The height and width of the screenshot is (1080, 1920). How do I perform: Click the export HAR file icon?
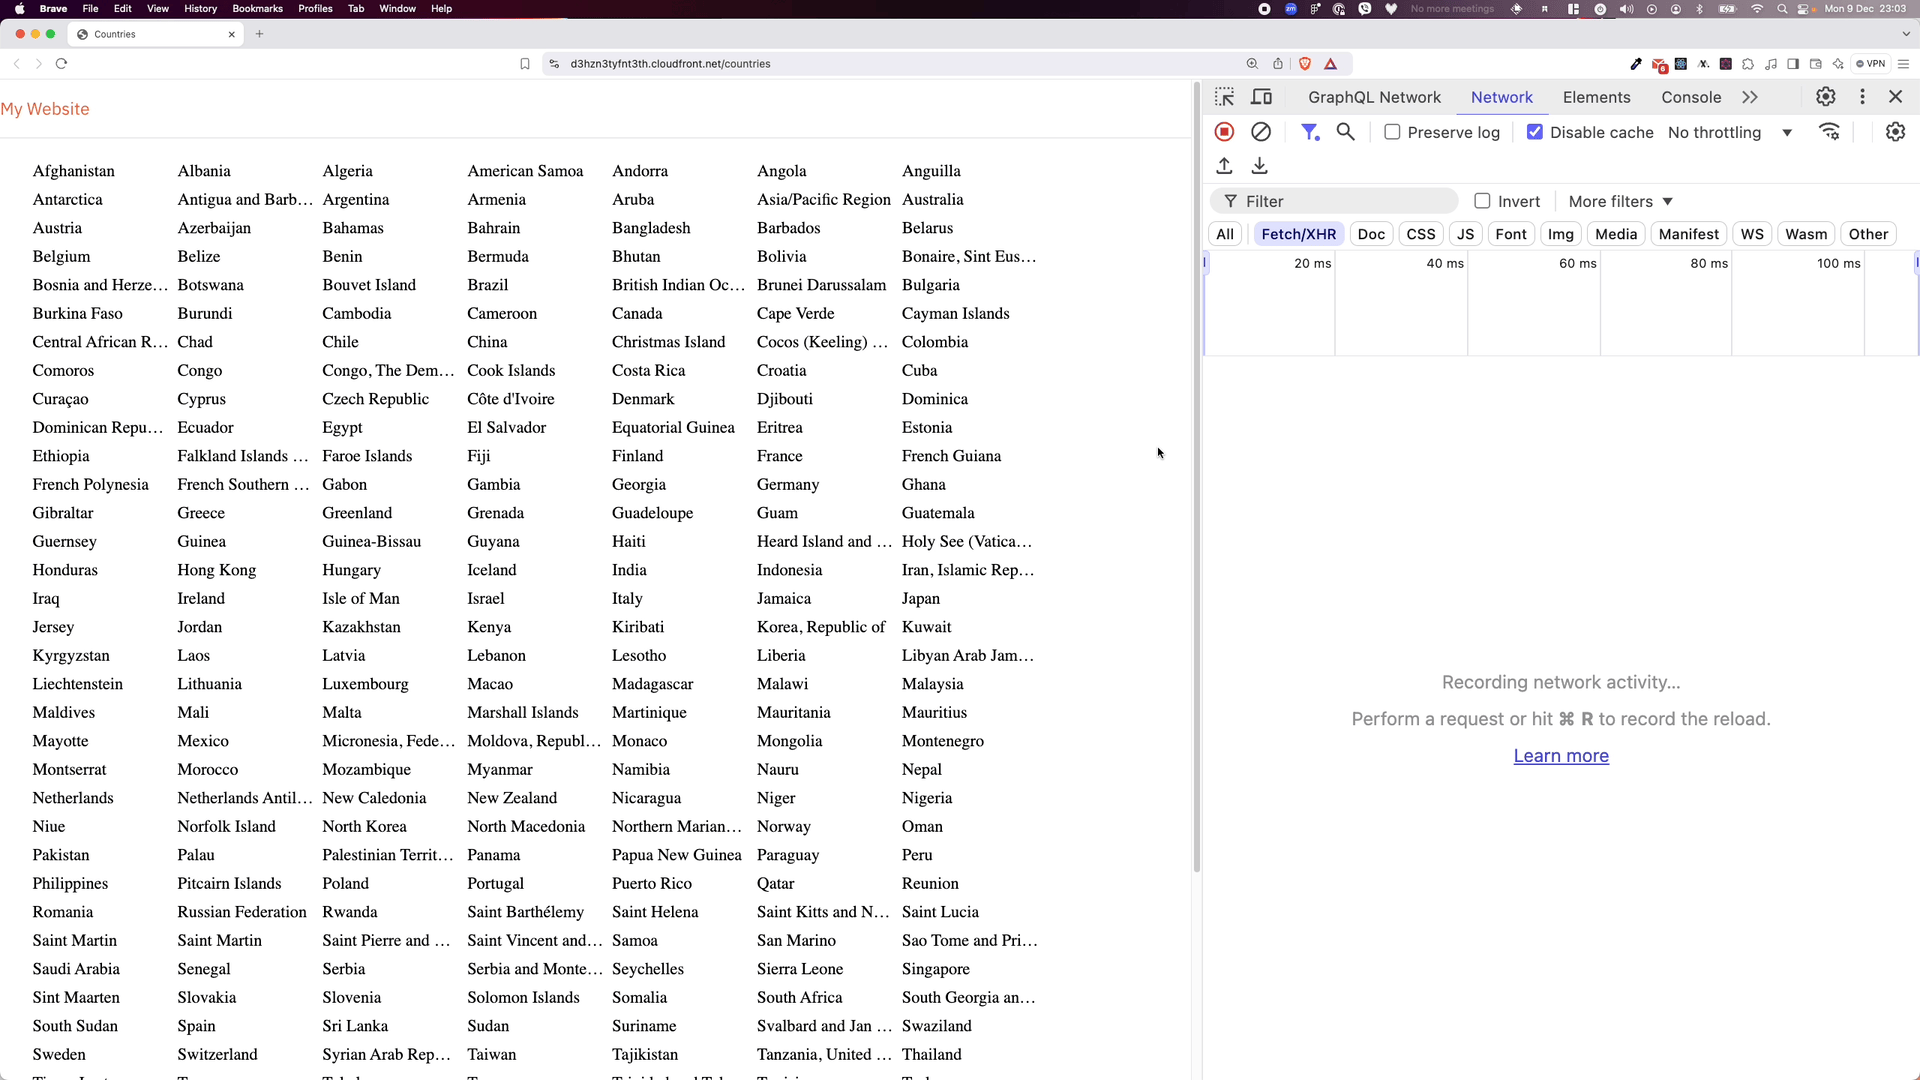coord(1259,165)
